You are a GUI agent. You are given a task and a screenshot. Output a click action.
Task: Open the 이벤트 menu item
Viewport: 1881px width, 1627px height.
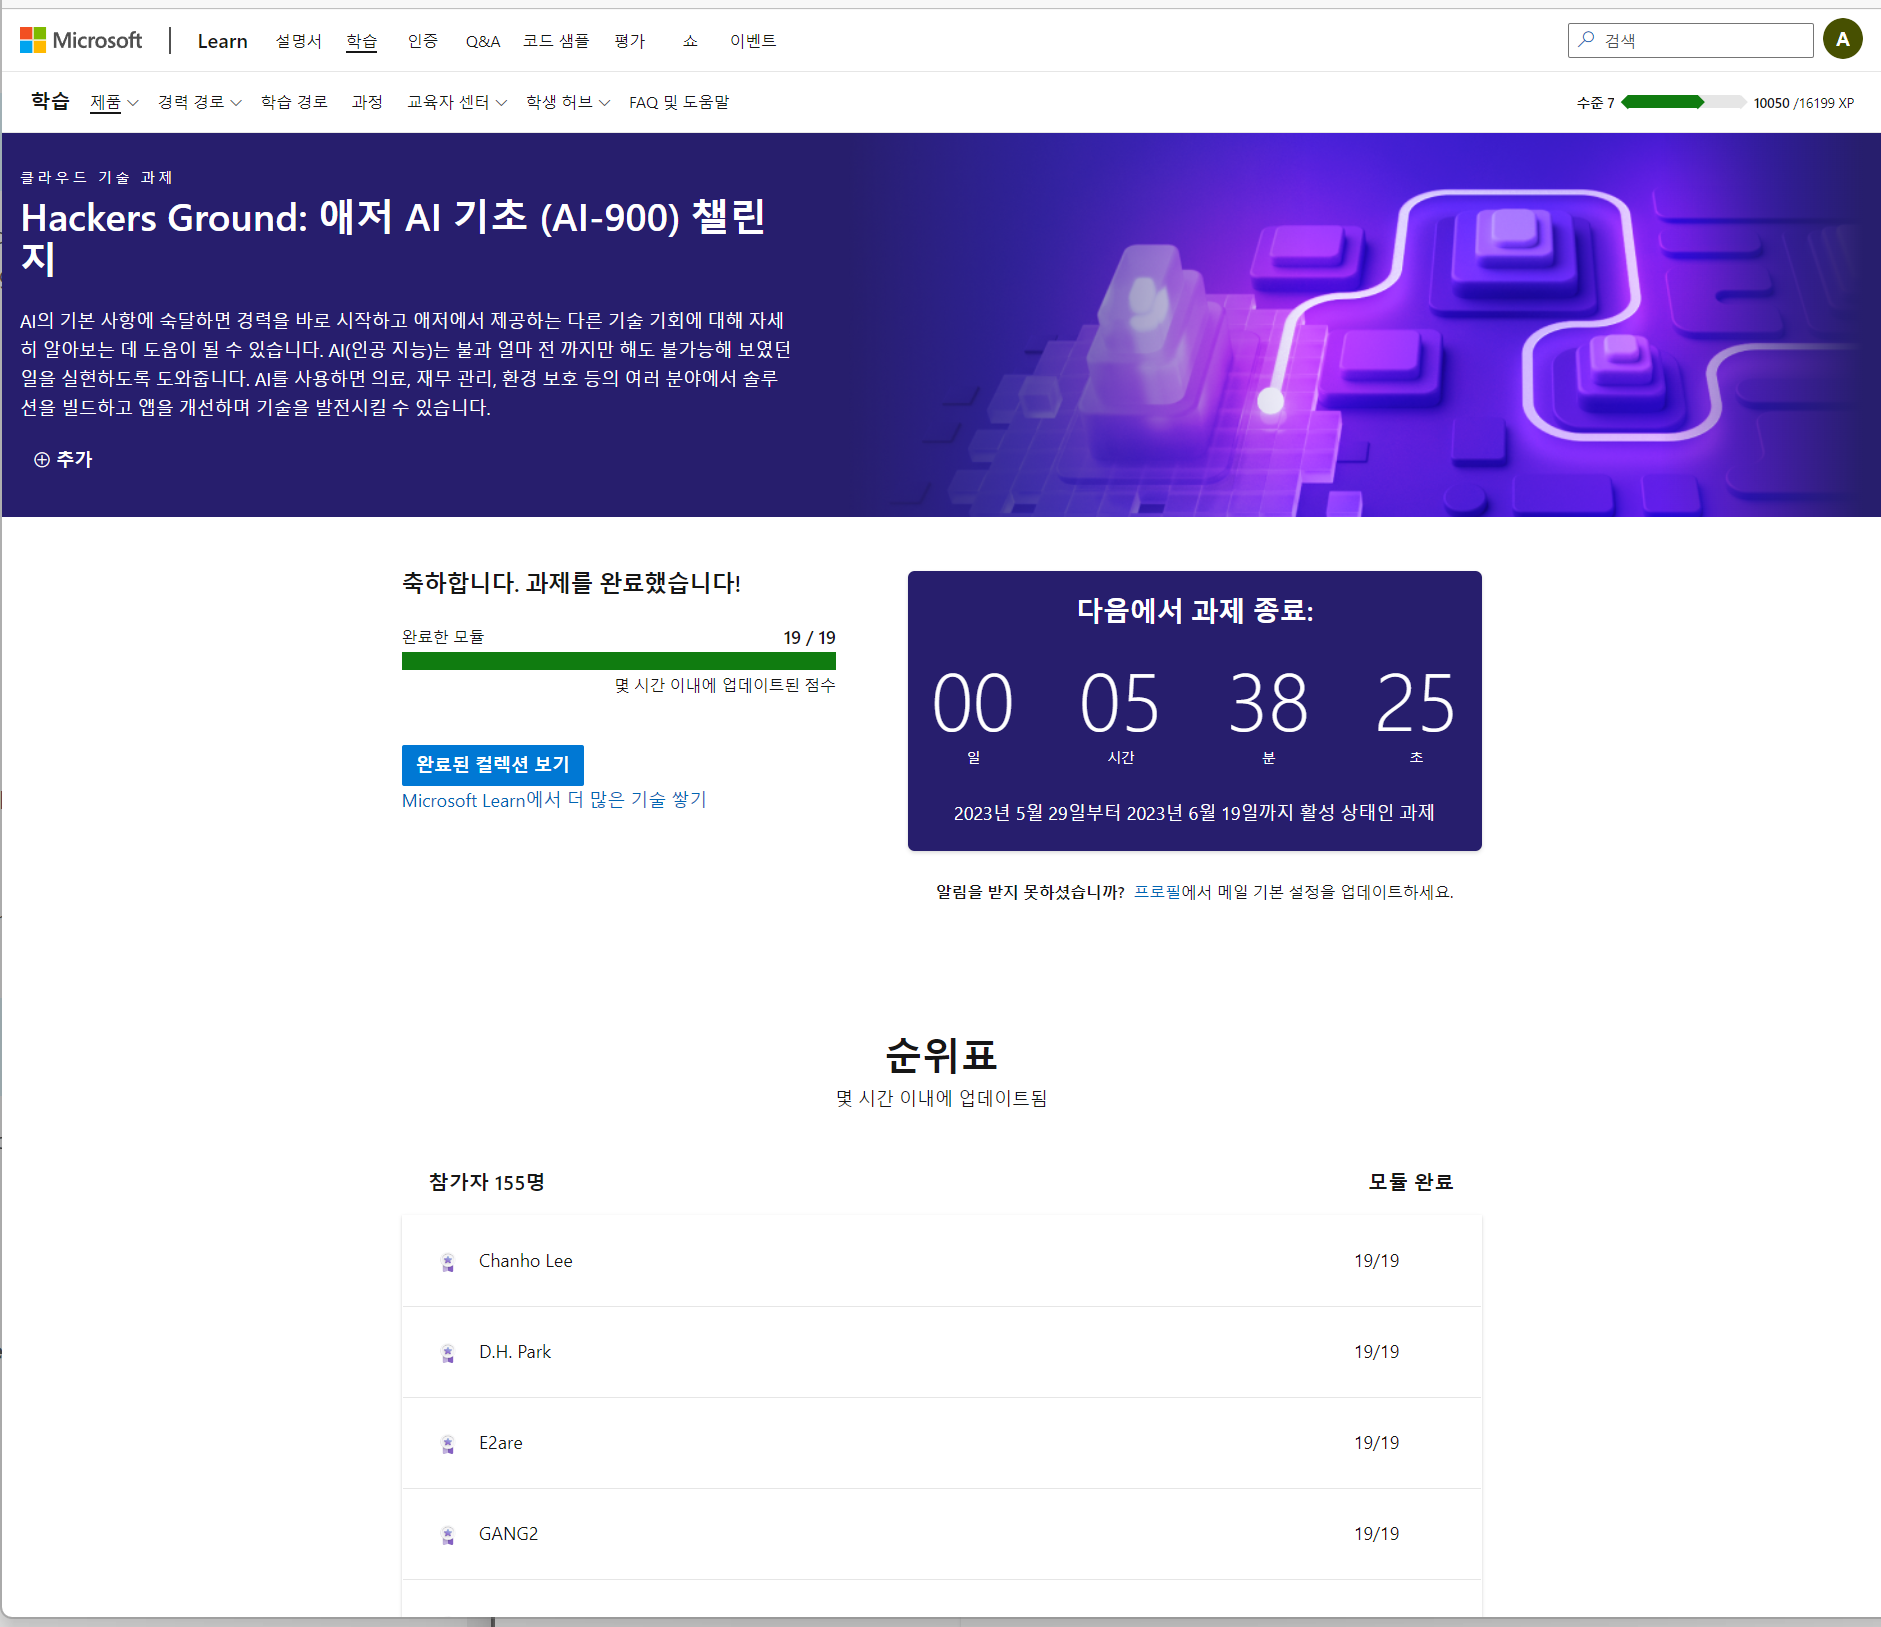coord(753,41)
